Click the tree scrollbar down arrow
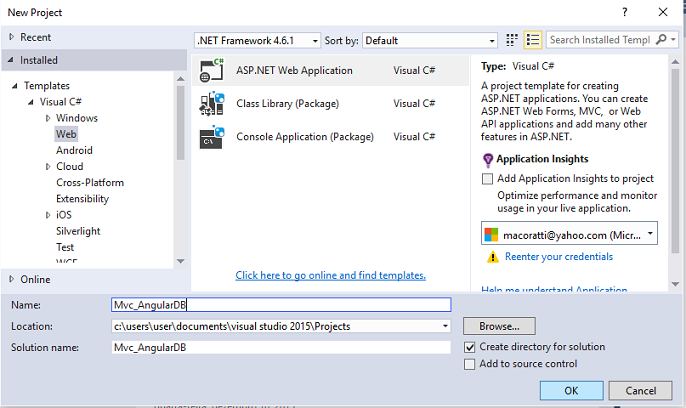 click(x=181, y=261)
